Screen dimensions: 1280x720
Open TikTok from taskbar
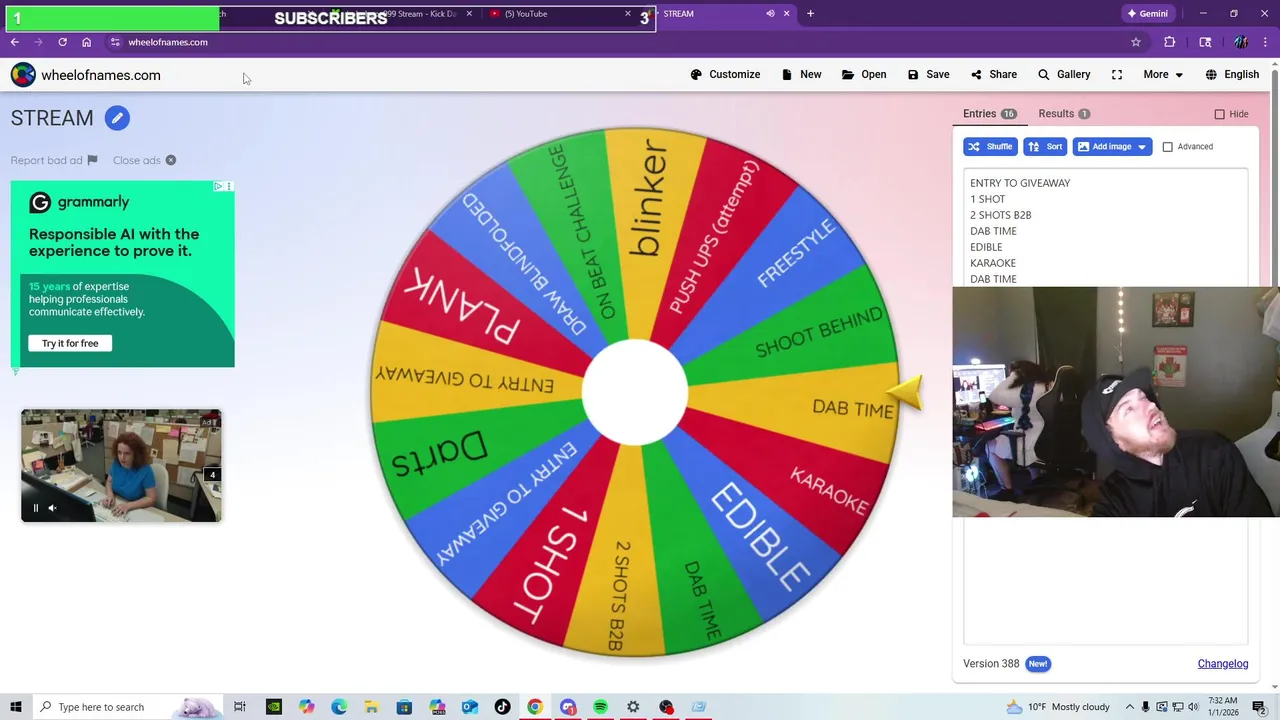pos(502,707)
